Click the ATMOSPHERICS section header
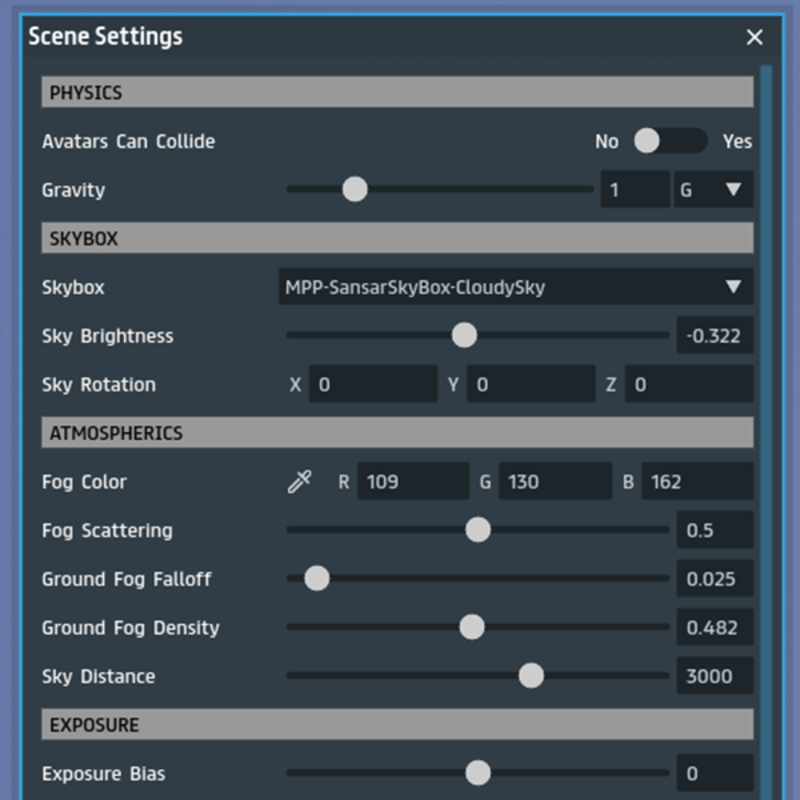This screenshot has width=800, height=800. coord(397,433)
